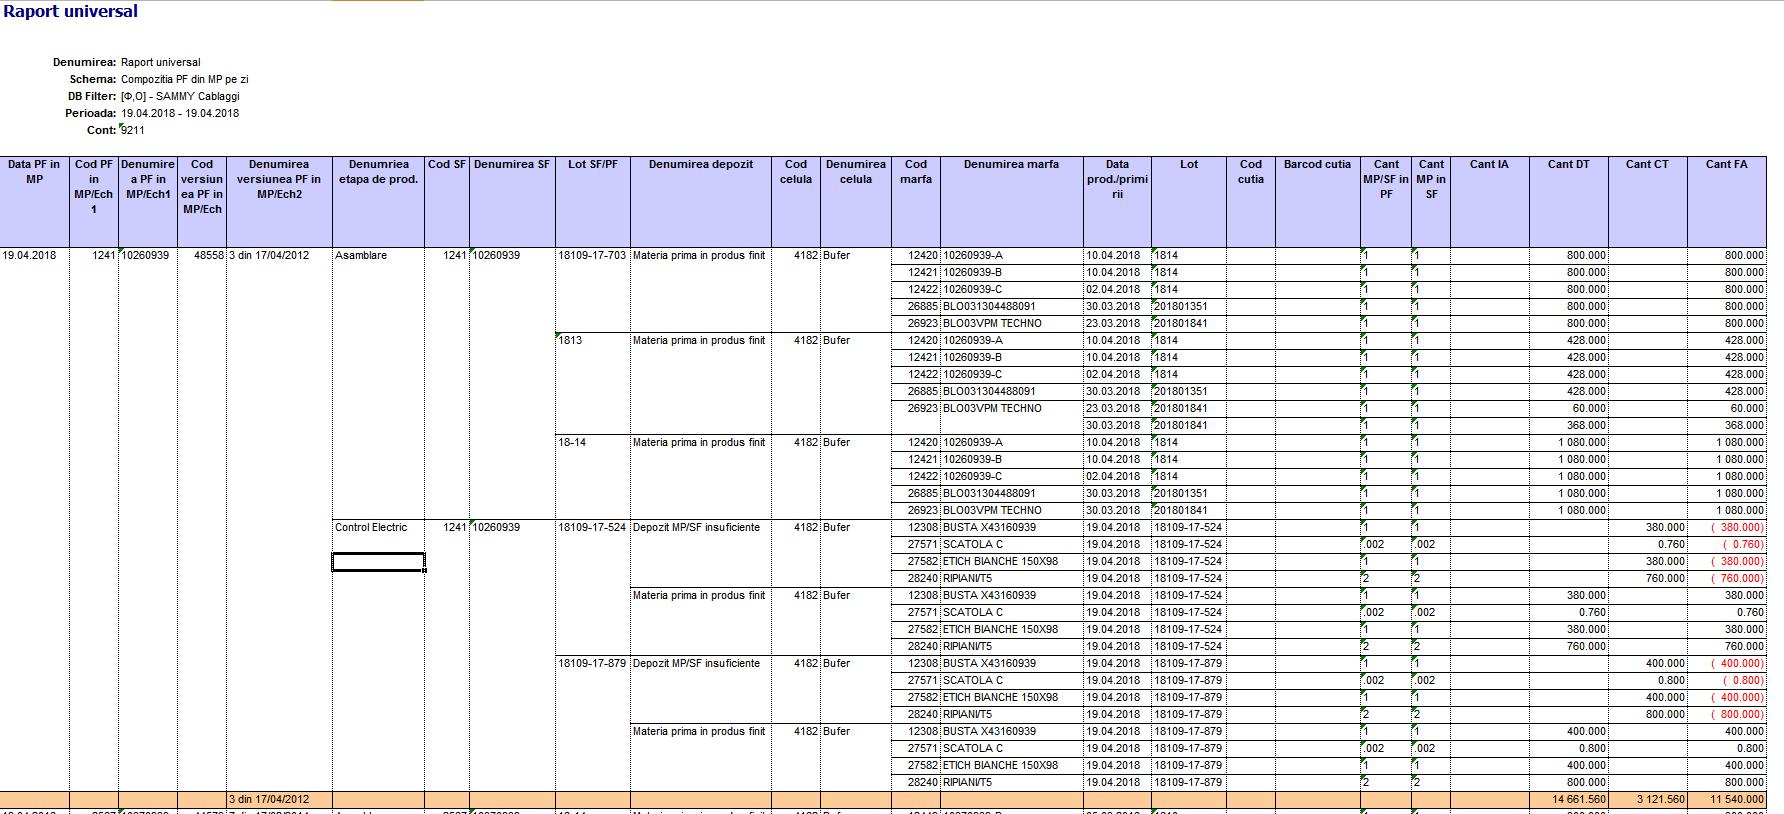1784x814 pixels.
Task: Click the 'Cod cutia' column header
Action: click(1251, 201)
